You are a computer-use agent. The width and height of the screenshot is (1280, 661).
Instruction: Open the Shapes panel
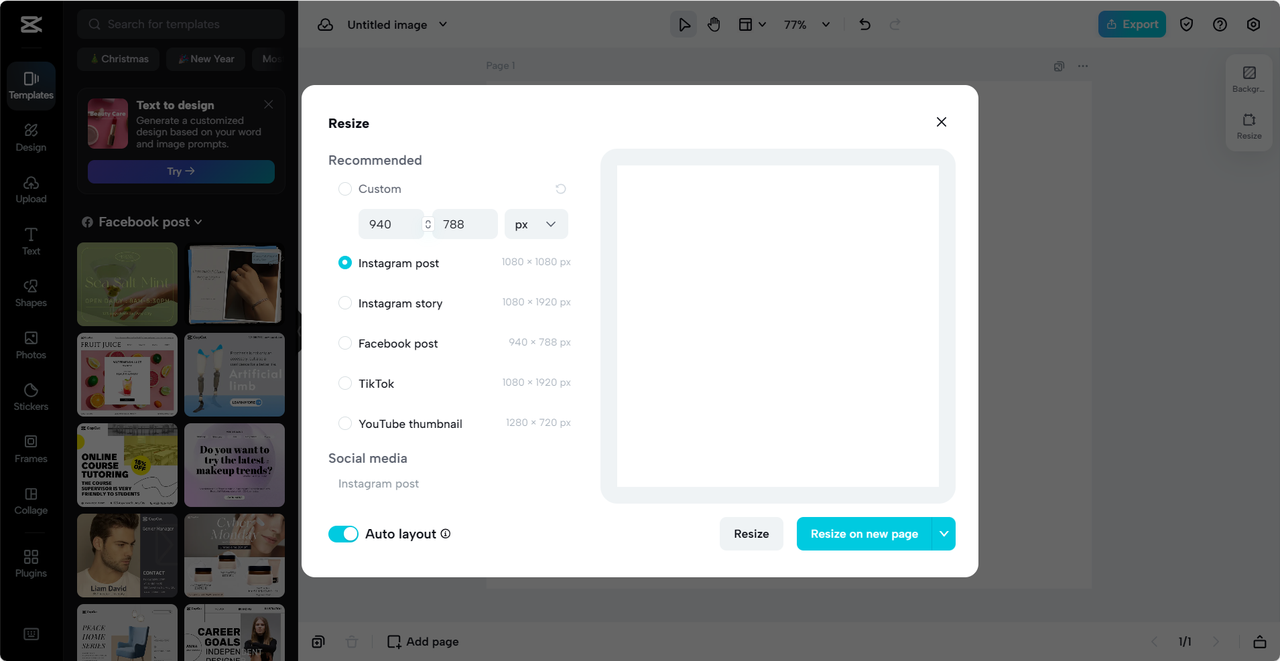[31, 293]
